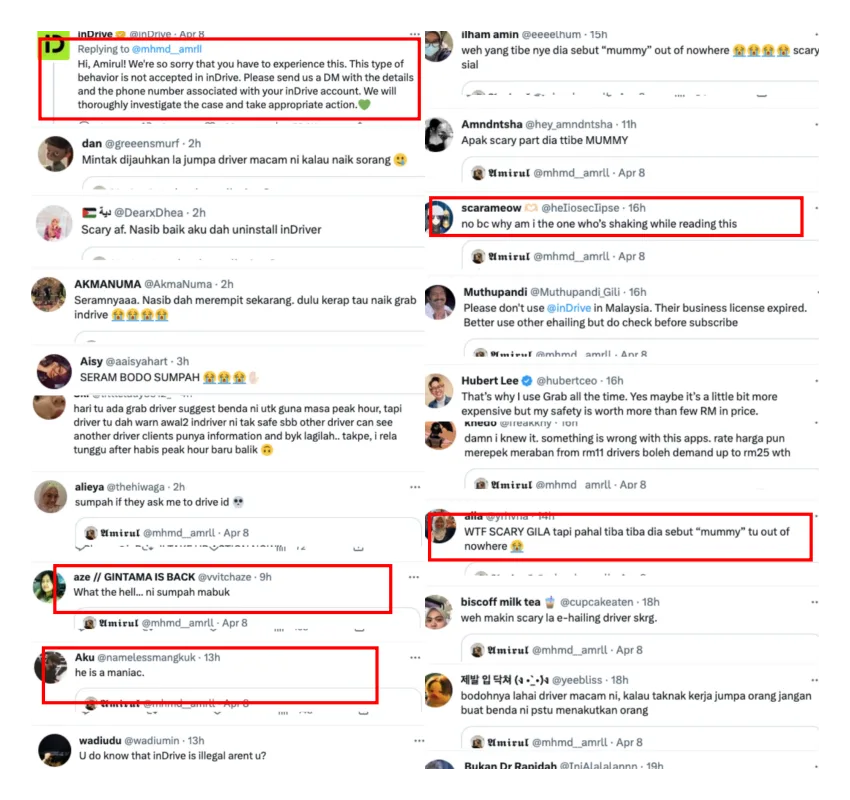Open more options on inDrive's reply
850x800 pixels.
click(x=415, y=34)
